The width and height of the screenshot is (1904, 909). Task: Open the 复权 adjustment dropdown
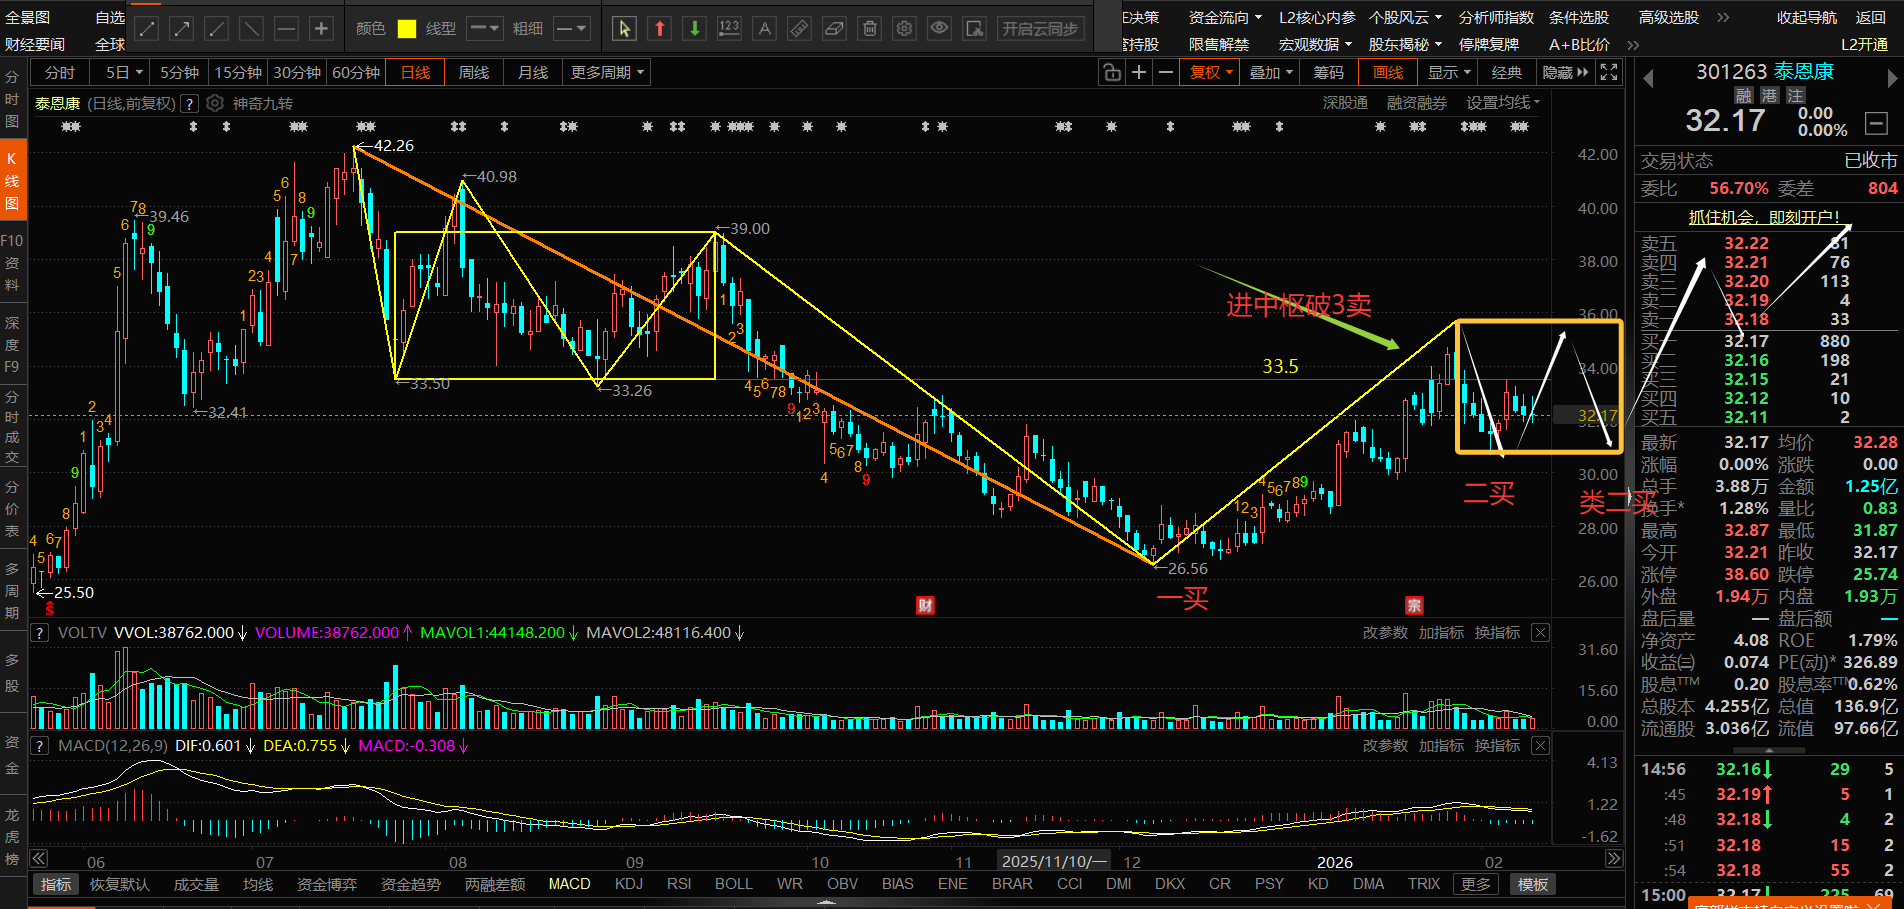(x=1212, y=72)
